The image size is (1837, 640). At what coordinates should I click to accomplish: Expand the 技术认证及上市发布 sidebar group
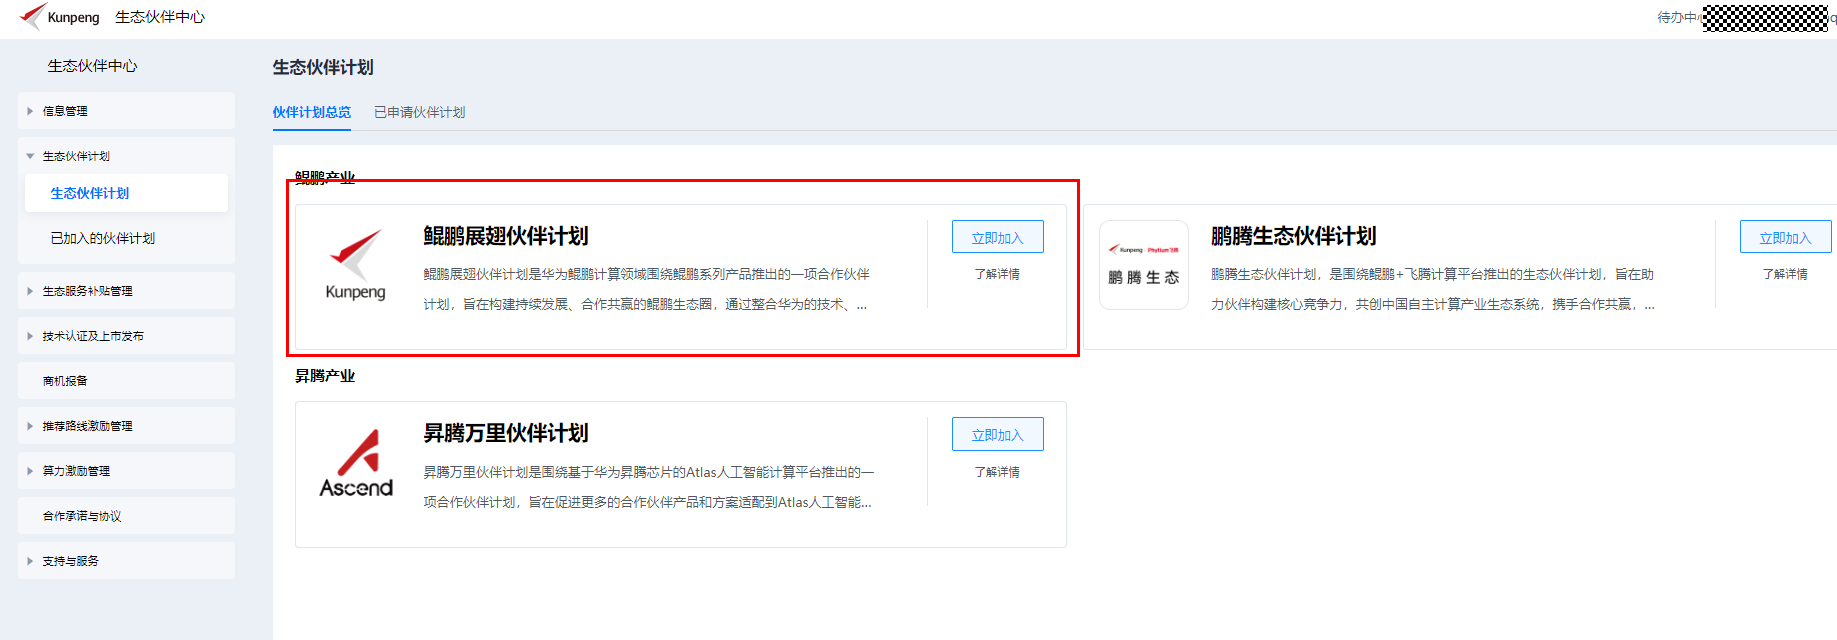[x=126, y=336]
